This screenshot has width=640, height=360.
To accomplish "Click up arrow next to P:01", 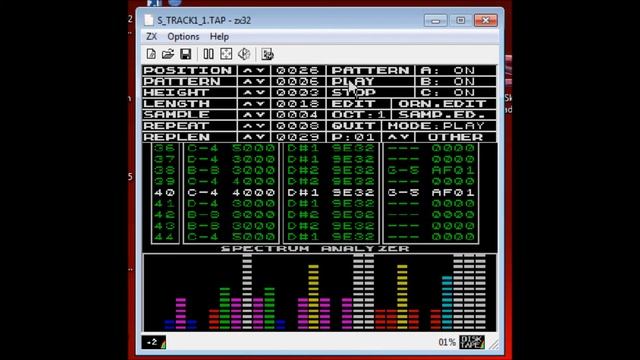I will pos(392,137).
